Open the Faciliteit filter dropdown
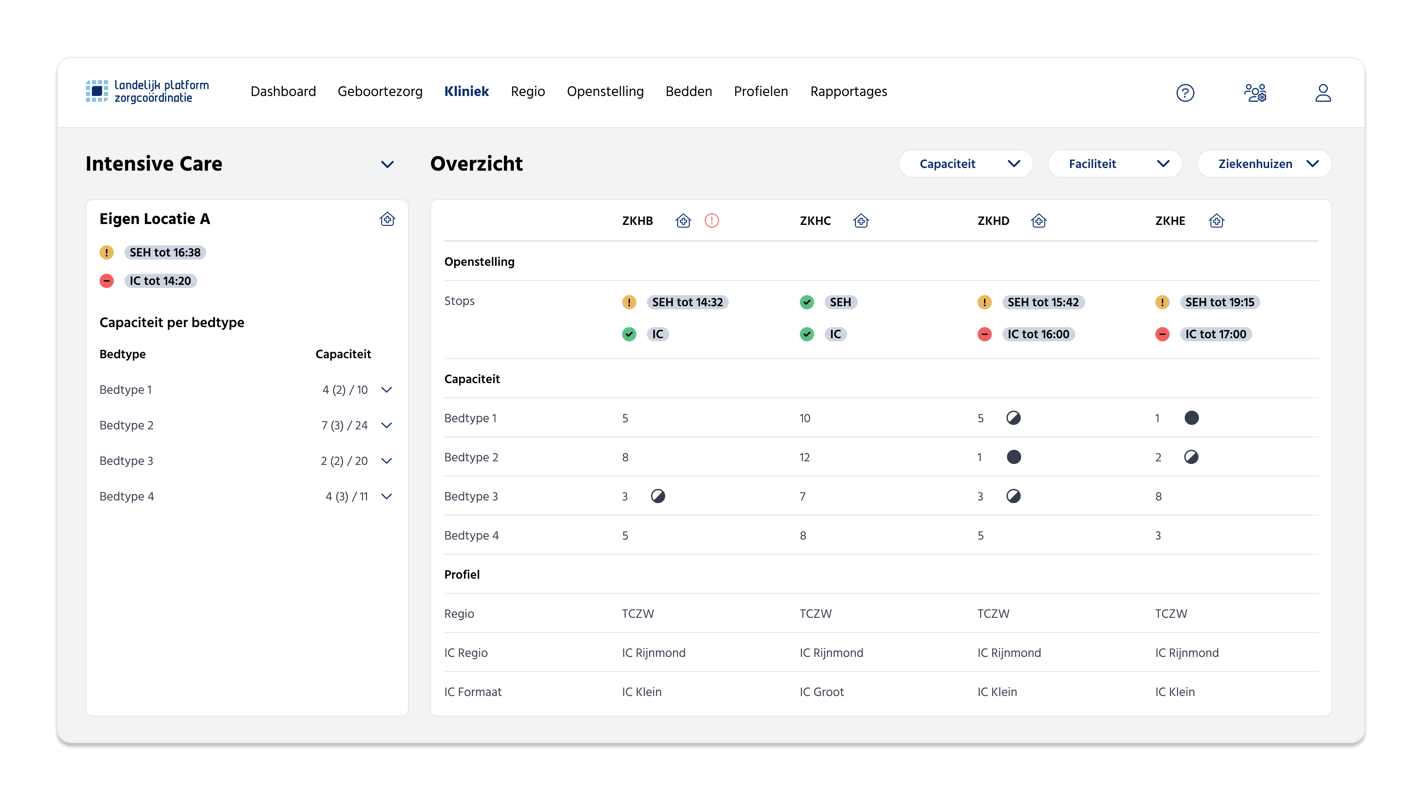This screenshot has height=800, width=1422. click(x=1114, y=164)
